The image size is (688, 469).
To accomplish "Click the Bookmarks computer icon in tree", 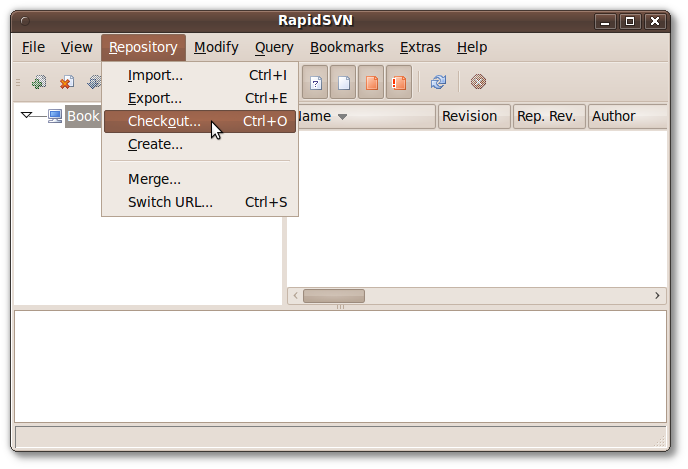I will 55,116.
